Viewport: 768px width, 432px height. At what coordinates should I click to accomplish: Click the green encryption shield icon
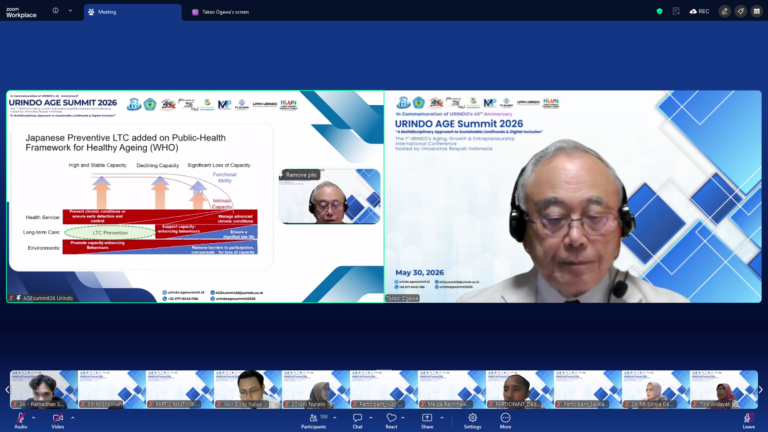[659, 11]
